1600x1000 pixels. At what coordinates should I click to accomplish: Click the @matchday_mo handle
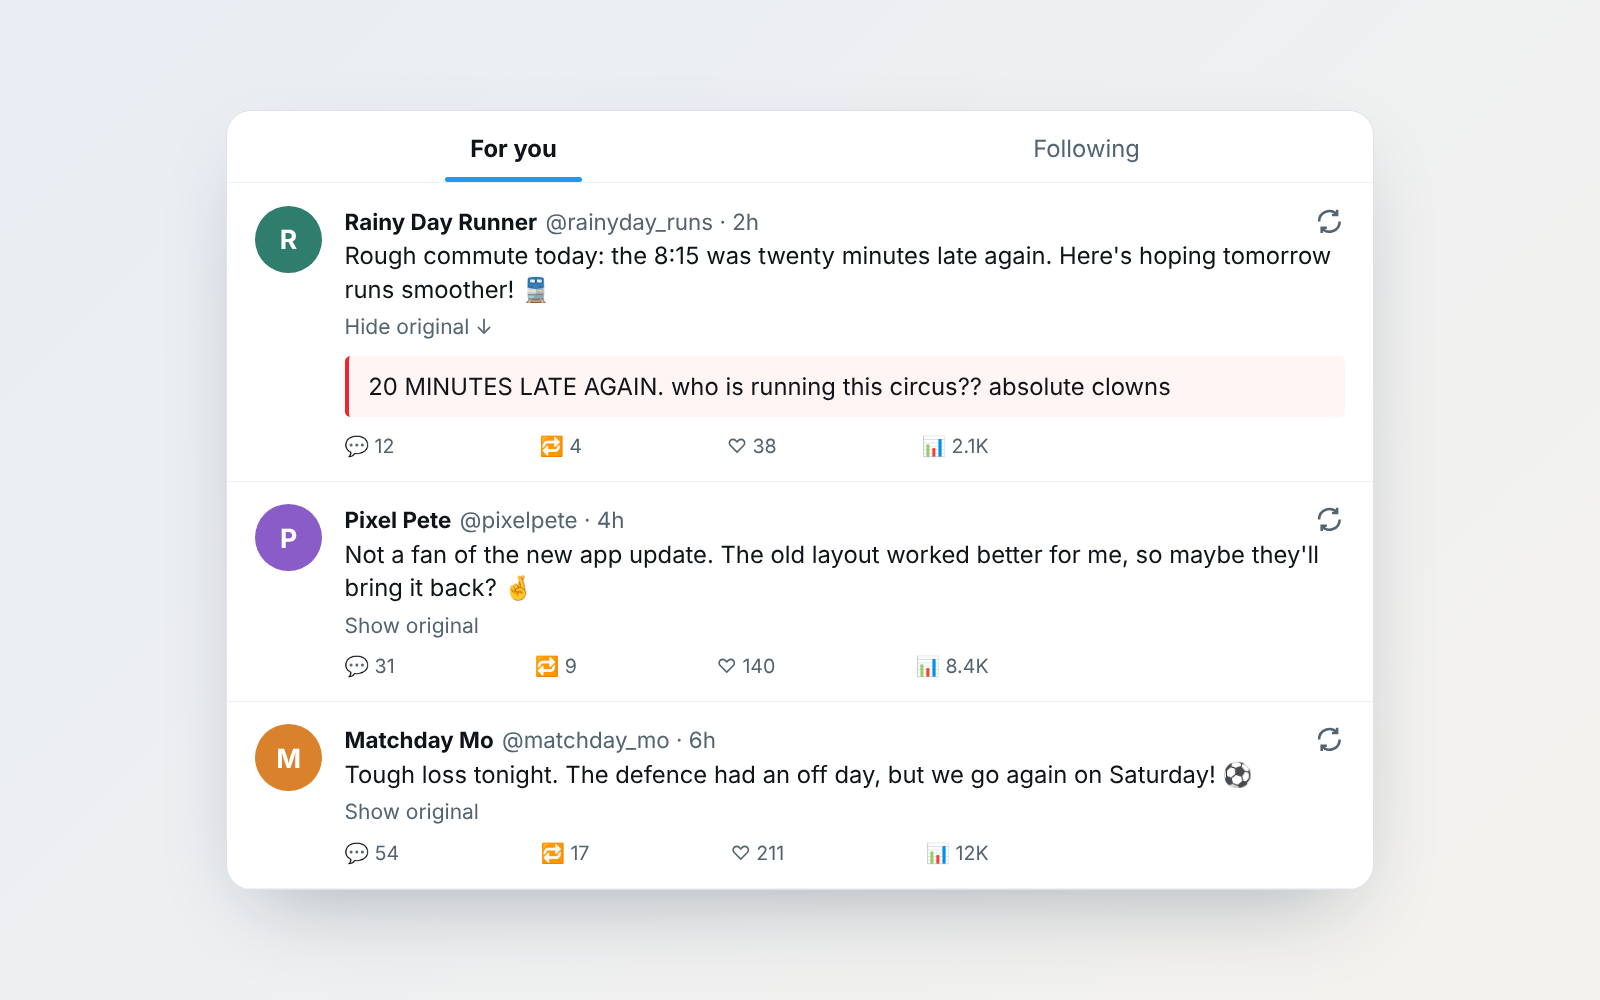click(x=585, y=740)
